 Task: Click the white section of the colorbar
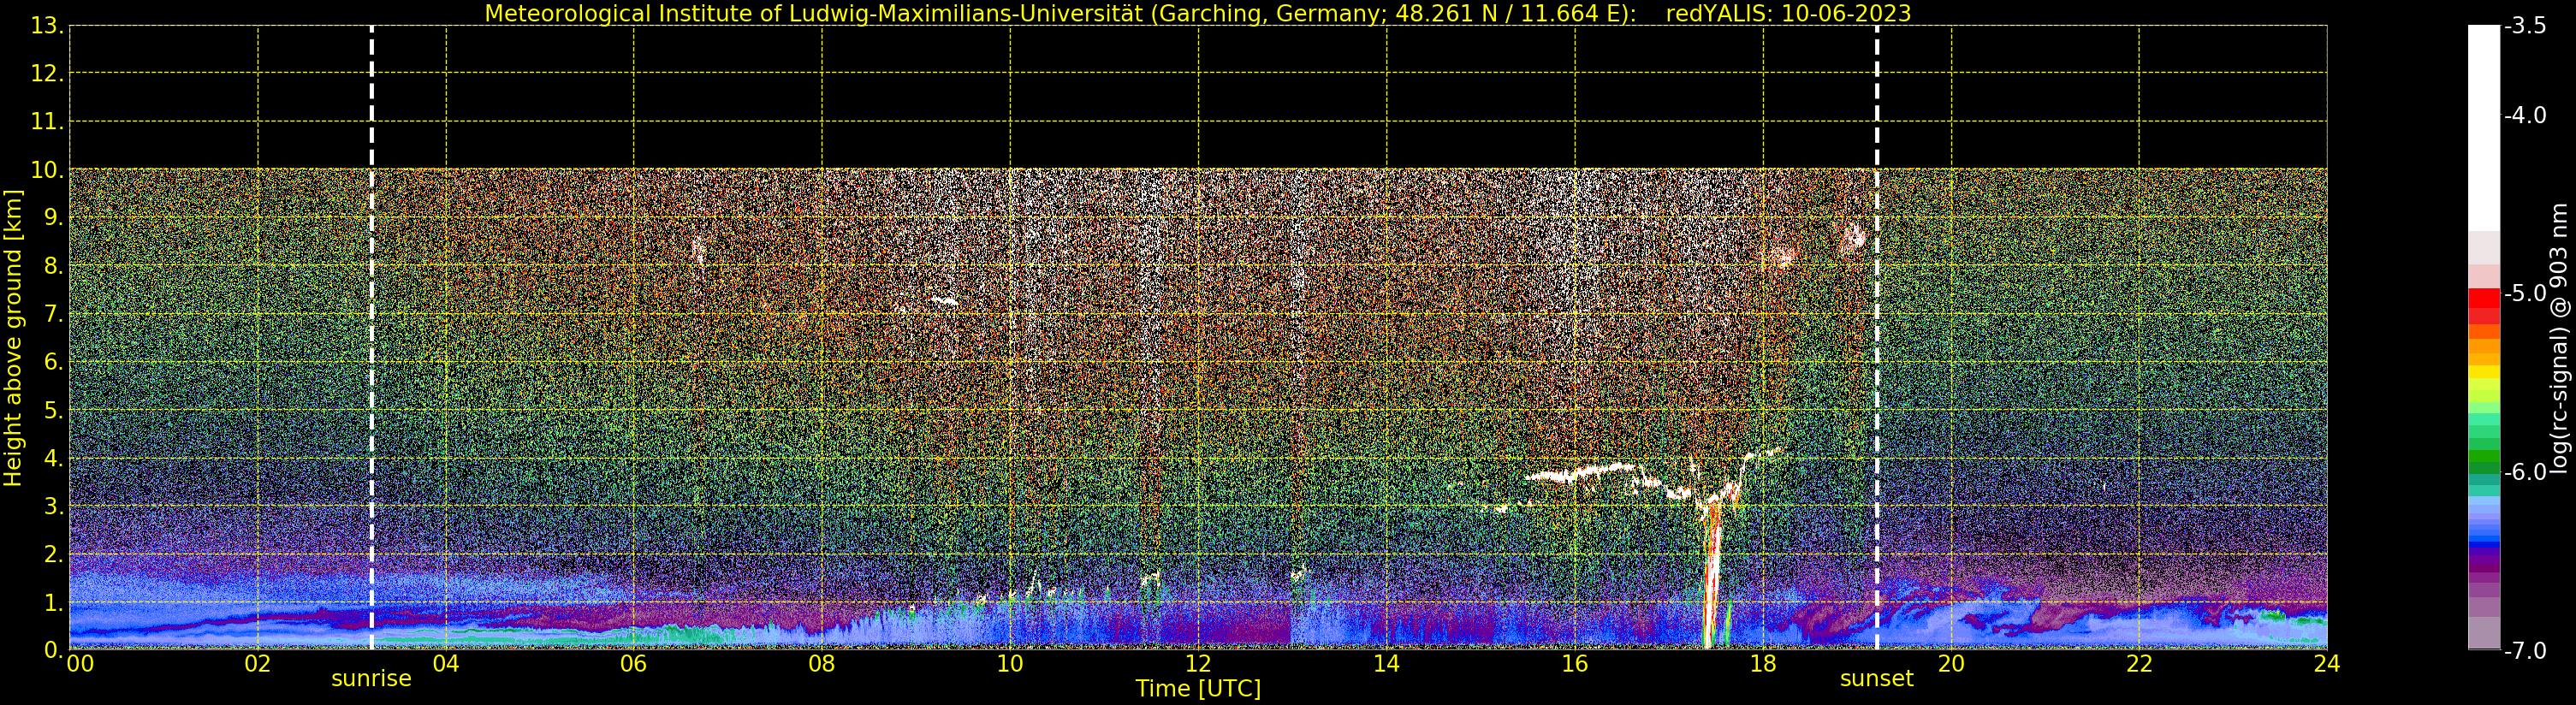(x=2484, y=128)
